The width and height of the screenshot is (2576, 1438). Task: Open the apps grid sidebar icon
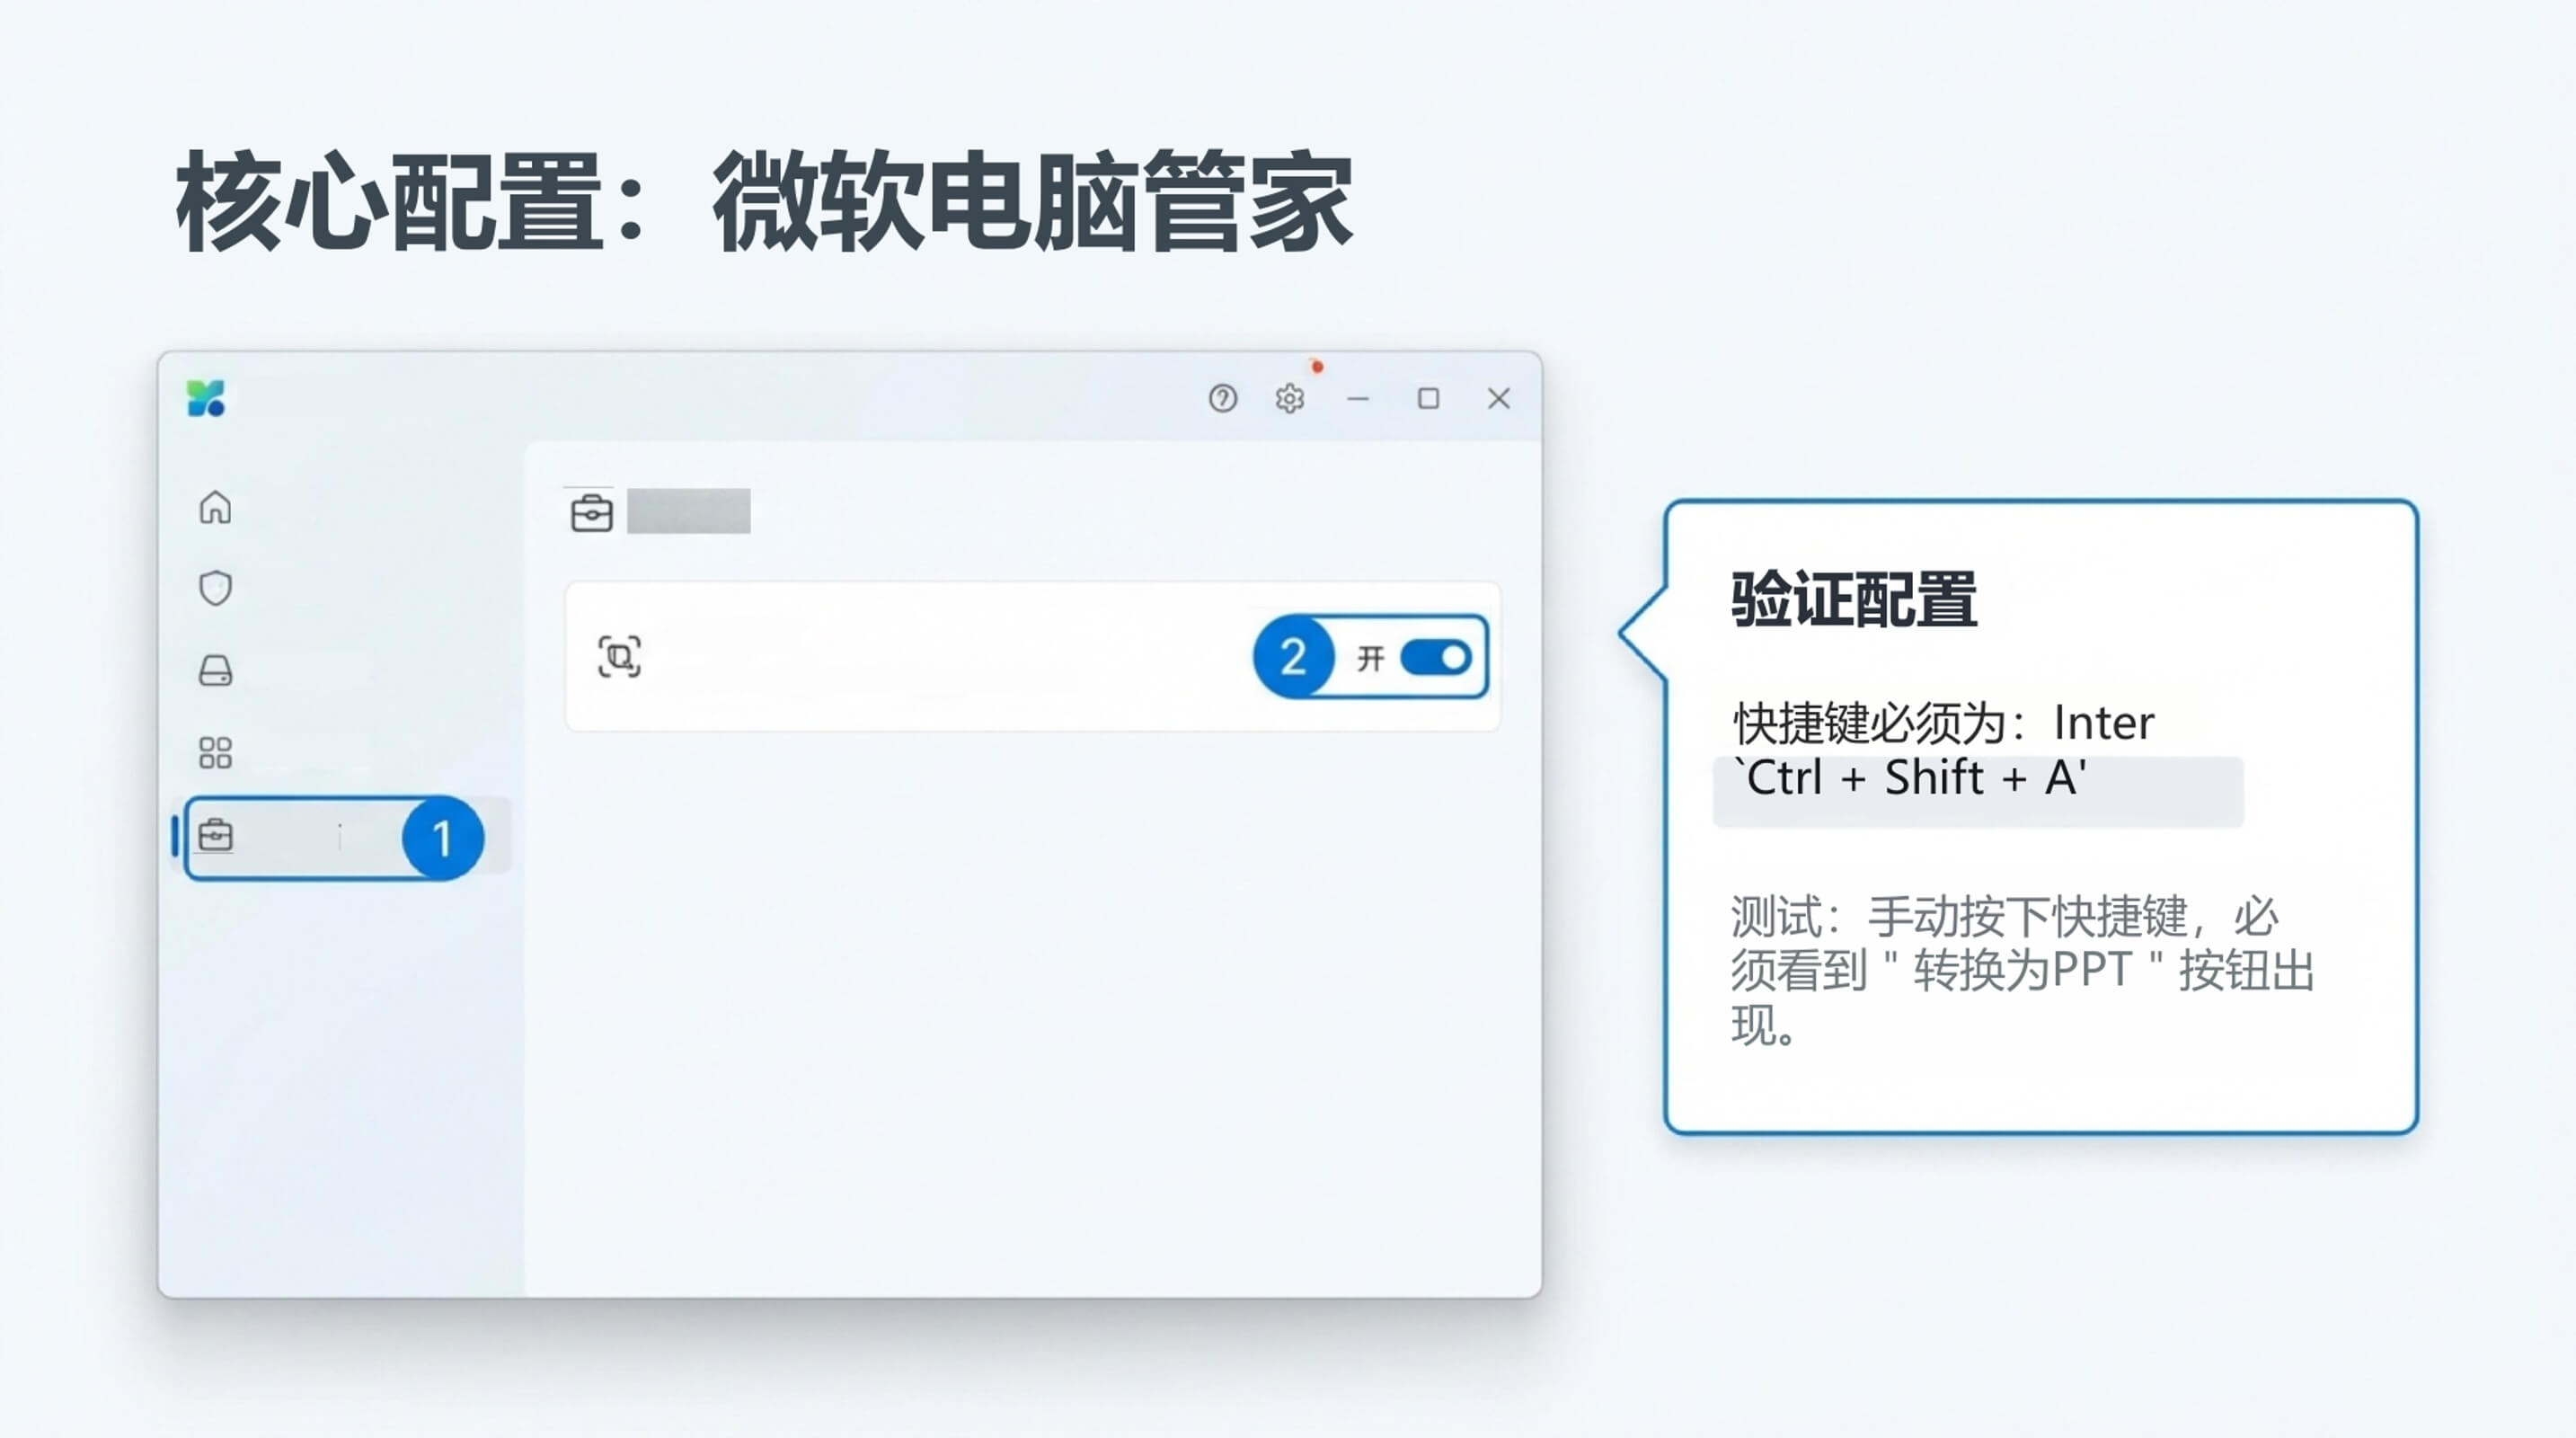[215, 752]
